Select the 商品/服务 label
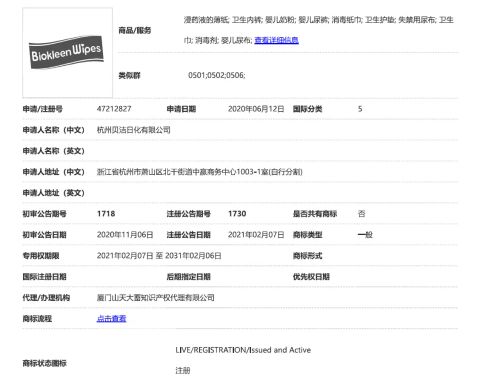The image size is (480, 387). click(135, 31)
